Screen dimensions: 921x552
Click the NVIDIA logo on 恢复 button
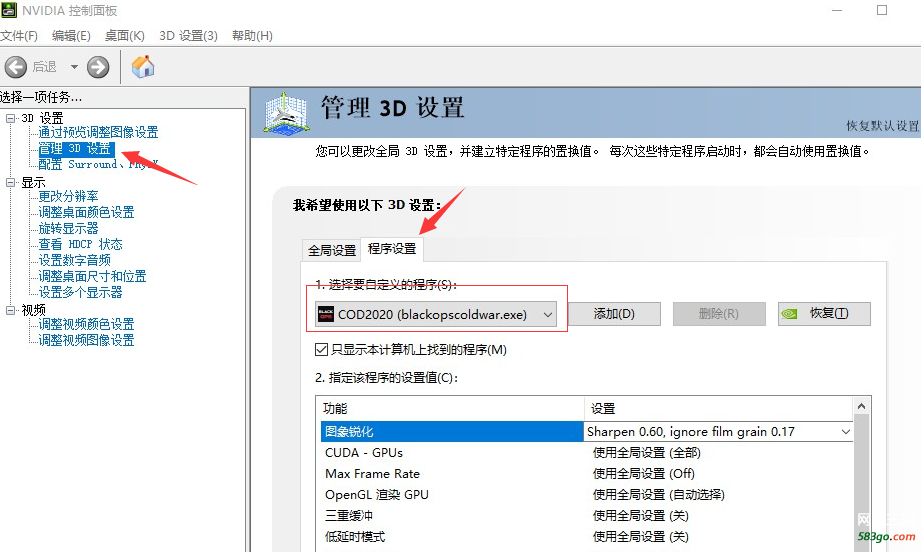pyautogui.click(x=789, y=314)
